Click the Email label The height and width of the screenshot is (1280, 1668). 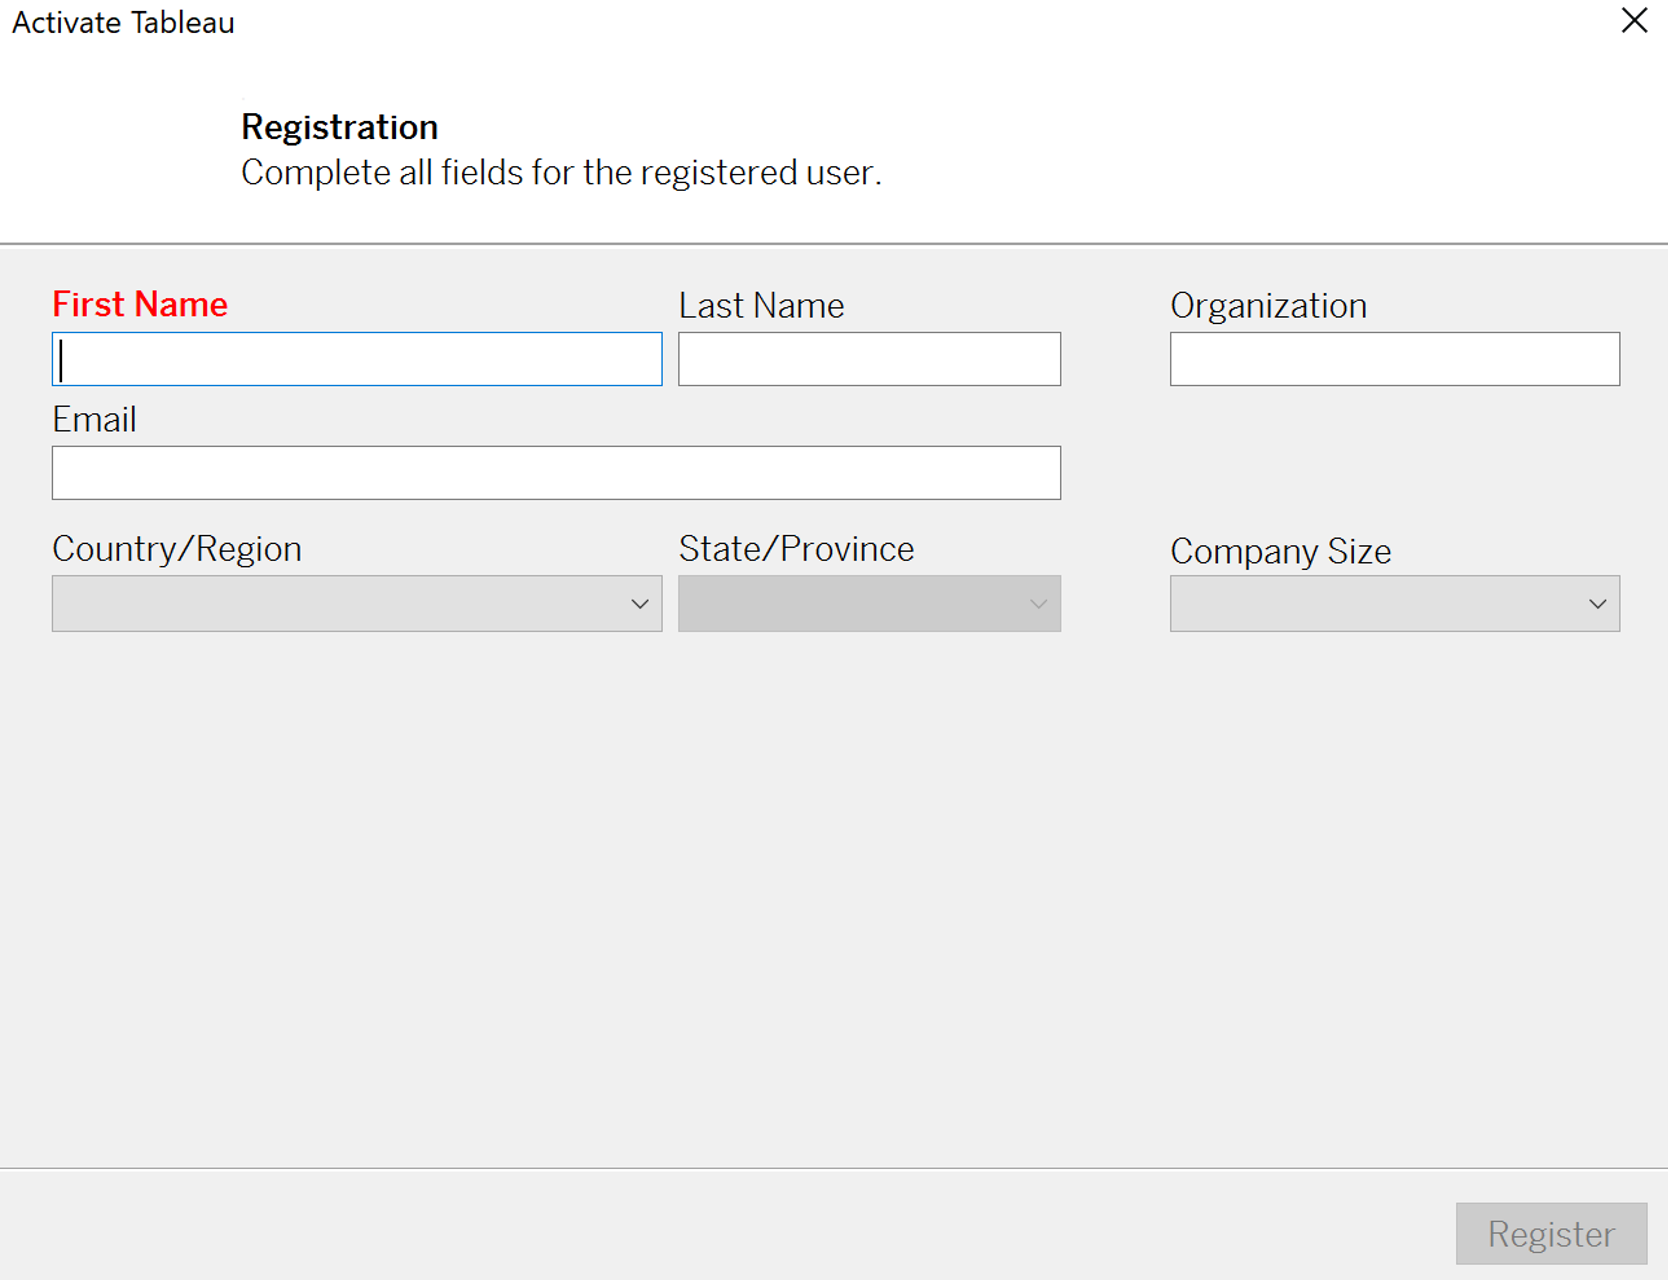click(94, 419)
